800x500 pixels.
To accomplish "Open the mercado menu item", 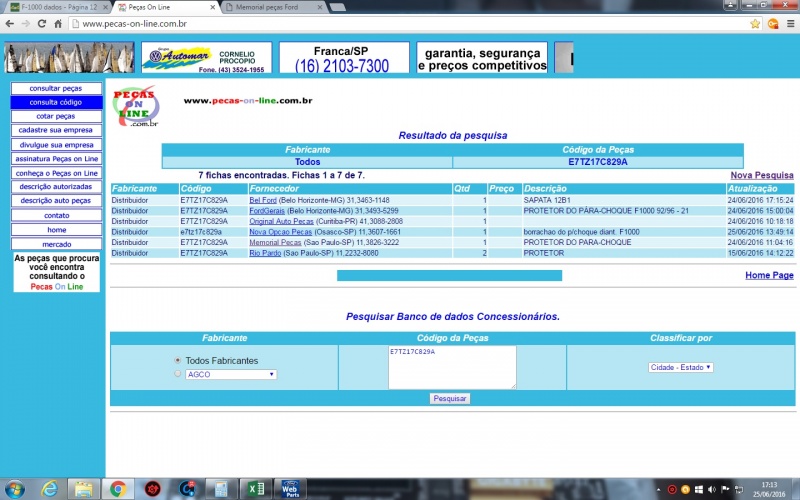I will tap(56, 244).
